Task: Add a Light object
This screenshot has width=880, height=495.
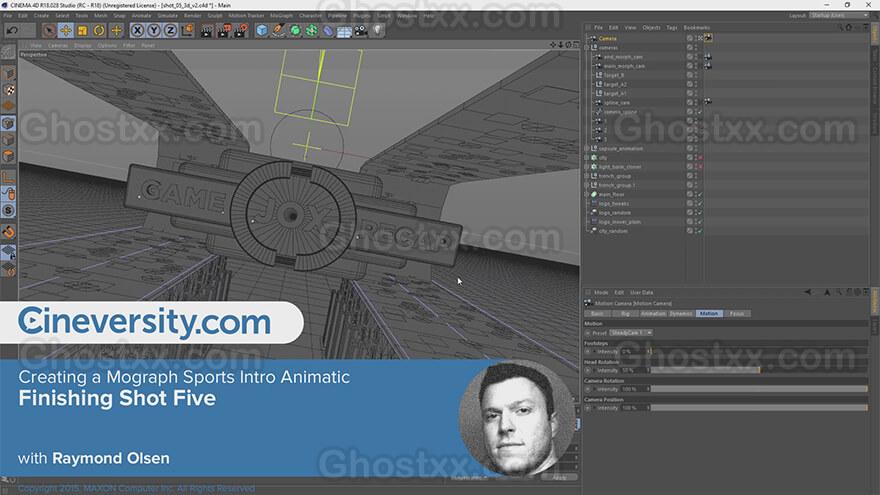Action: point(378,30)
